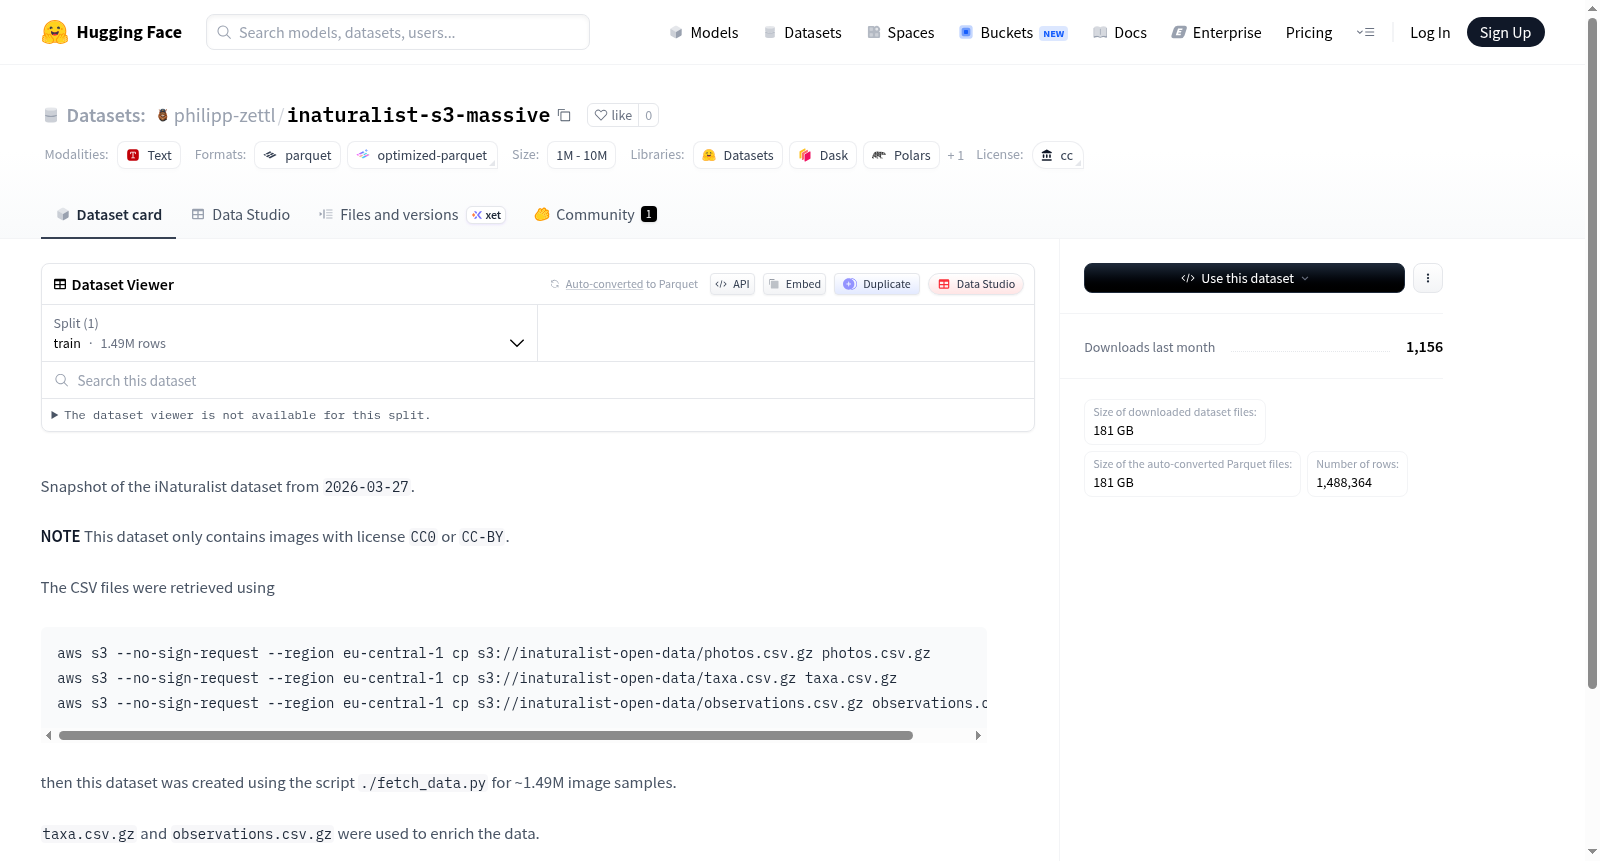Click the 2026-03-27 snapshot date

[x=366, y=487]
